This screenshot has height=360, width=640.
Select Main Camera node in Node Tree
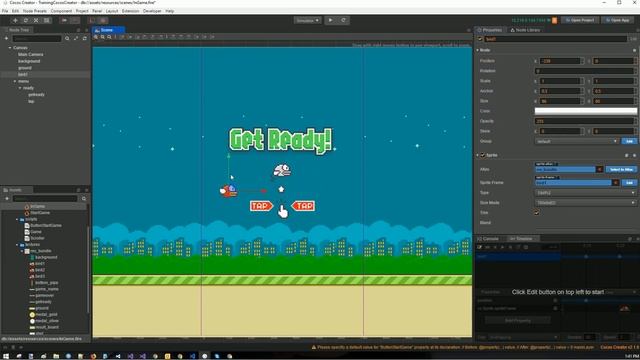click(x=31, y=54)
